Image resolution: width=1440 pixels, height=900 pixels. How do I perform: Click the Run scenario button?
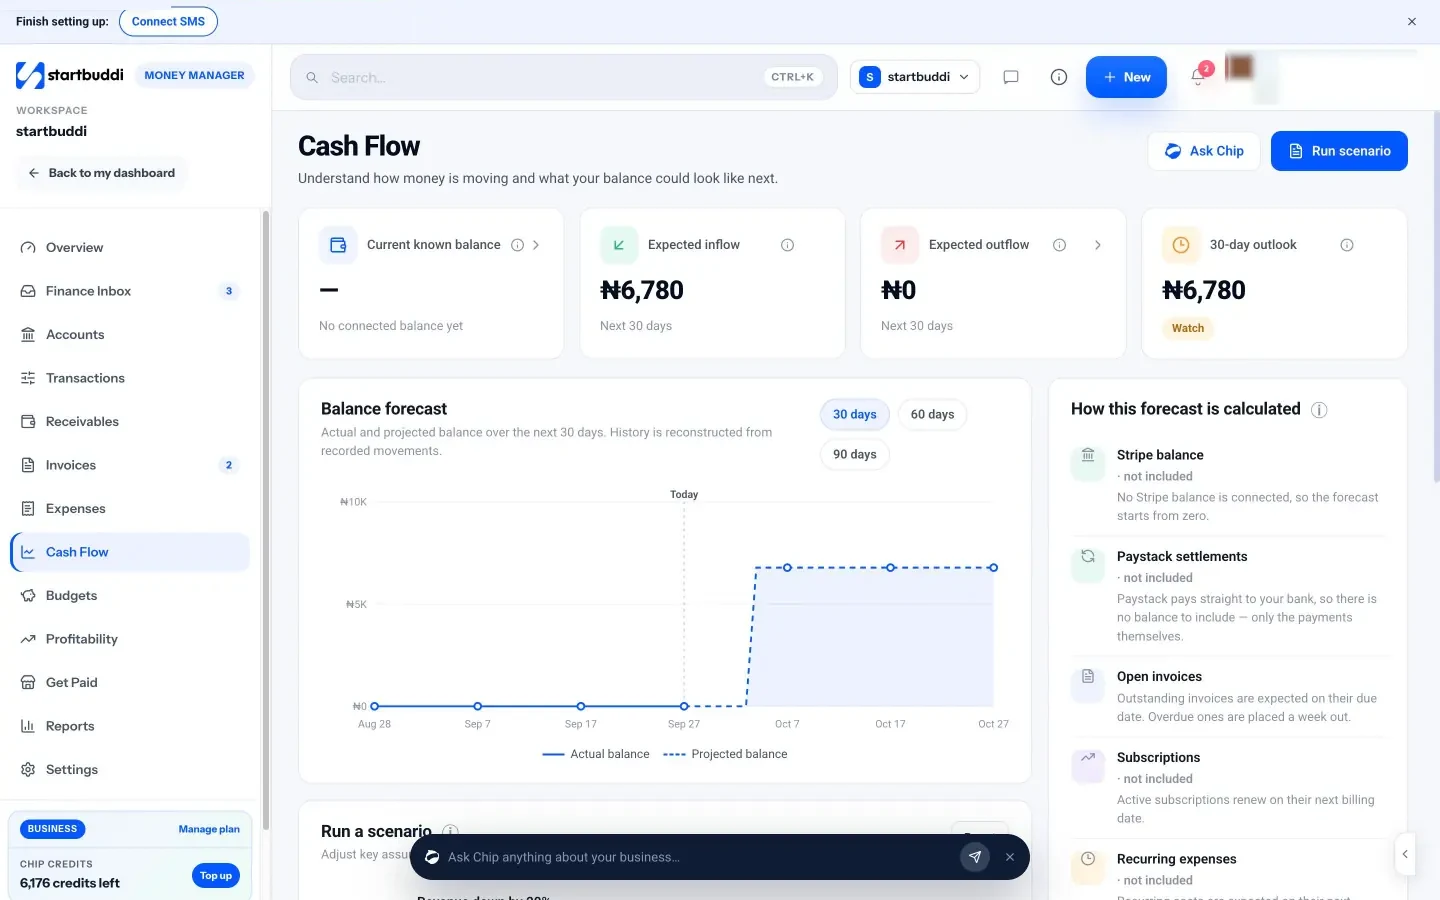[x=1339, y=151]
